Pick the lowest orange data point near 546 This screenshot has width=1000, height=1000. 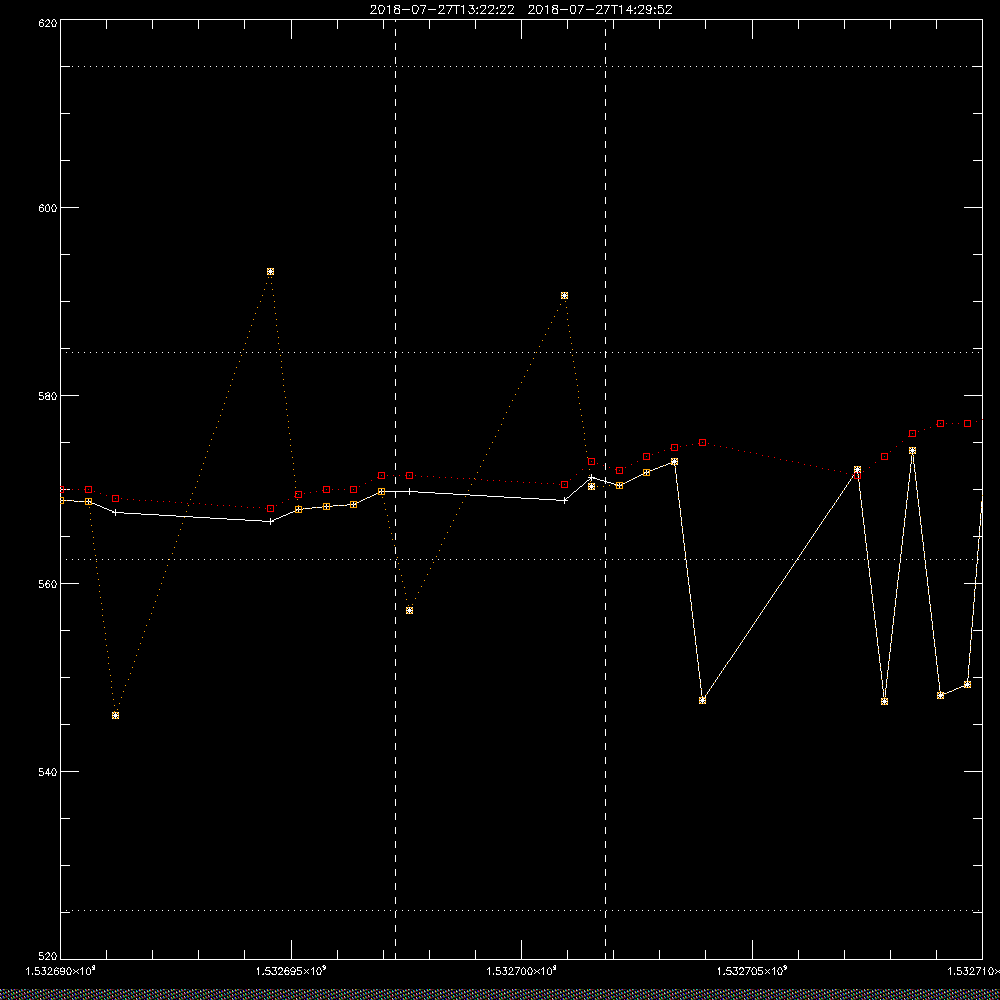click(x=115, y=716)
